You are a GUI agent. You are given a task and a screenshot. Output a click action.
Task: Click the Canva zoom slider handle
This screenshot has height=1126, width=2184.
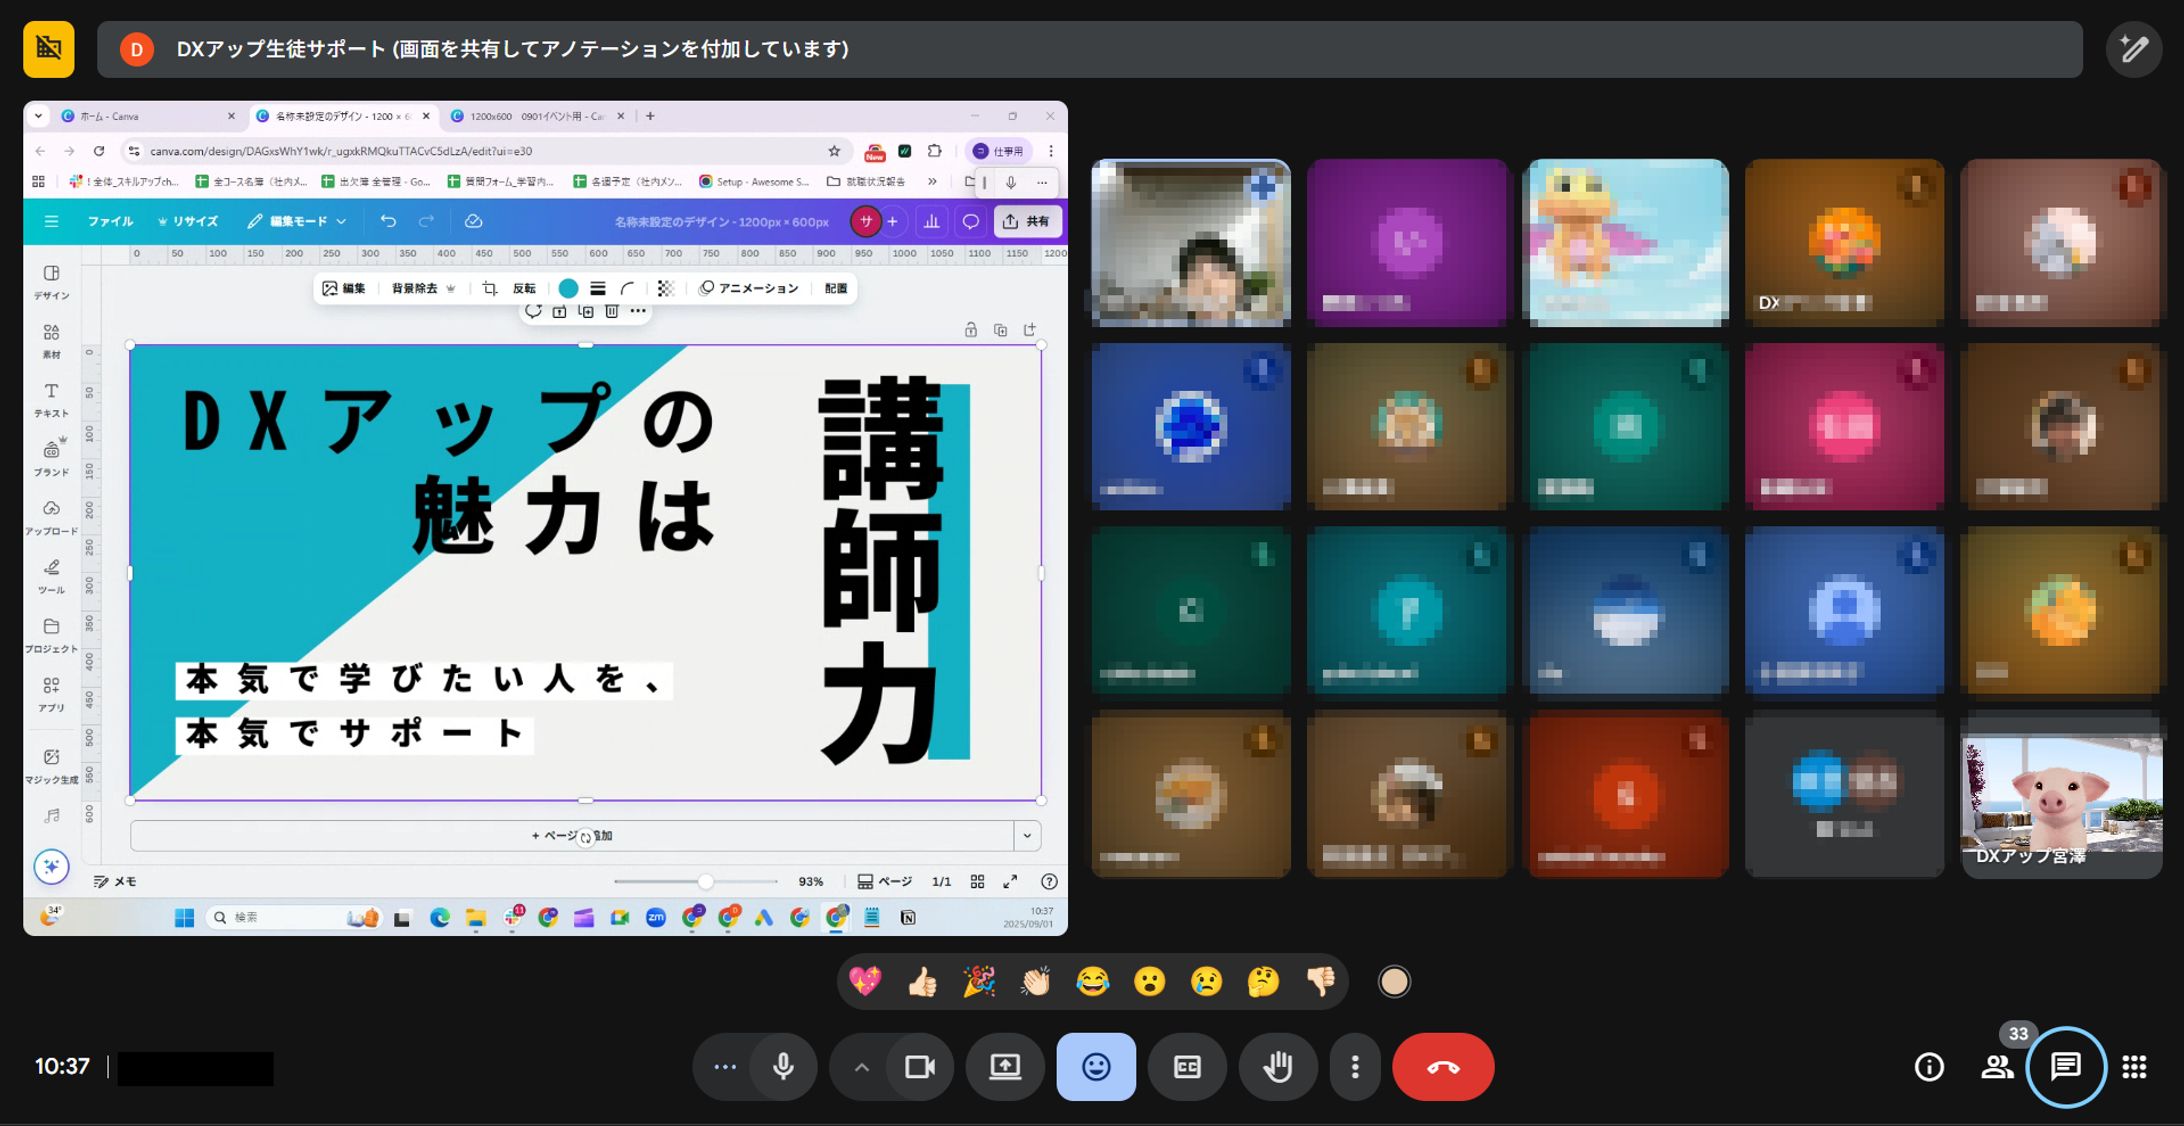click(706, 881)
